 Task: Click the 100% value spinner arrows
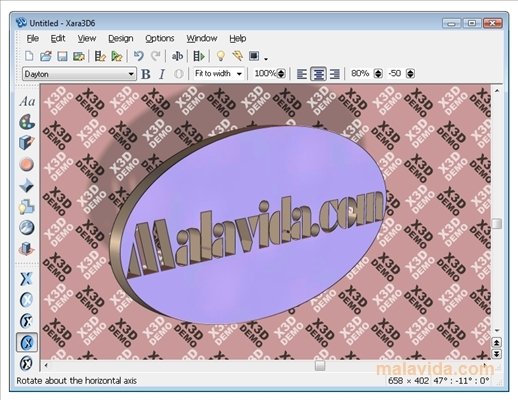tap(281, 73)
